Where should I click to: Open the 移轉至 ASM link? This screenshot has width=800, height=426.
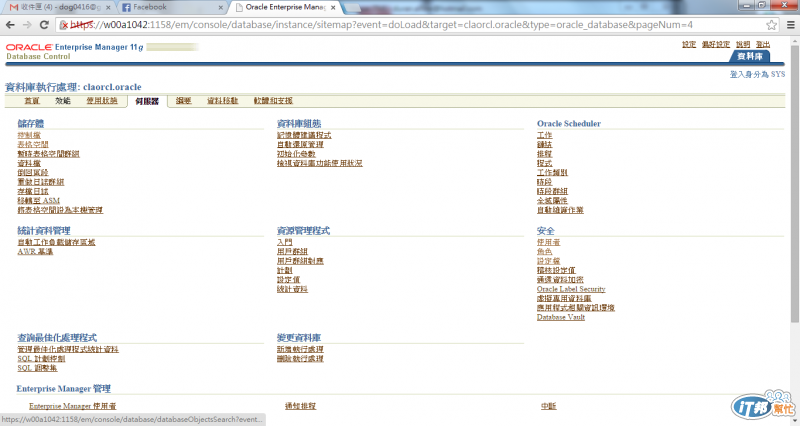39,201
